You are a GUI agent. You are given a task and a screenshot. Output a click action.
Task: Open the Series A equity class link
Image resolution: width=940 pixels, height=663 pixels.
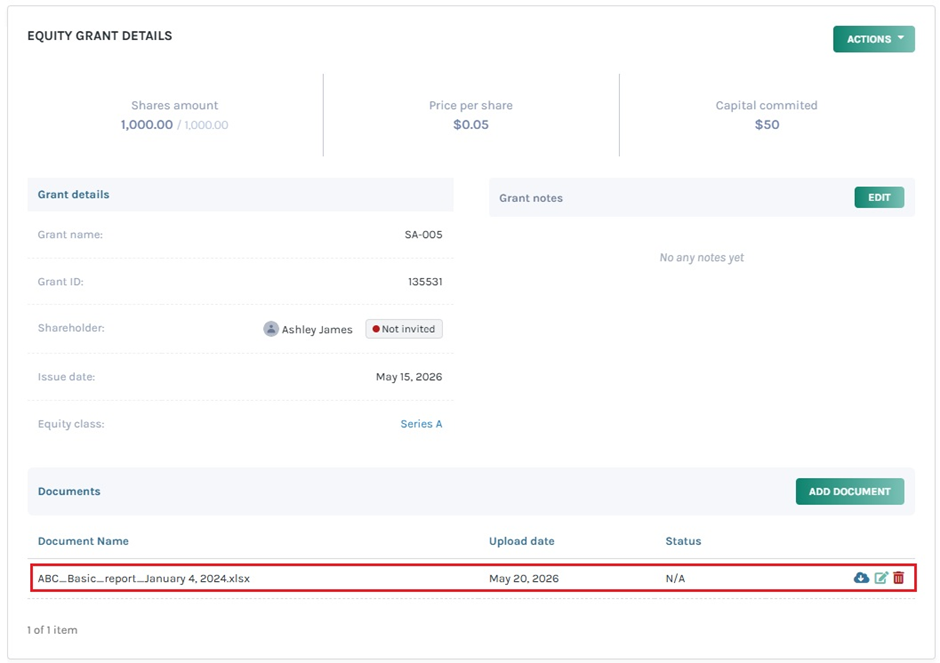tap(421, 424)
